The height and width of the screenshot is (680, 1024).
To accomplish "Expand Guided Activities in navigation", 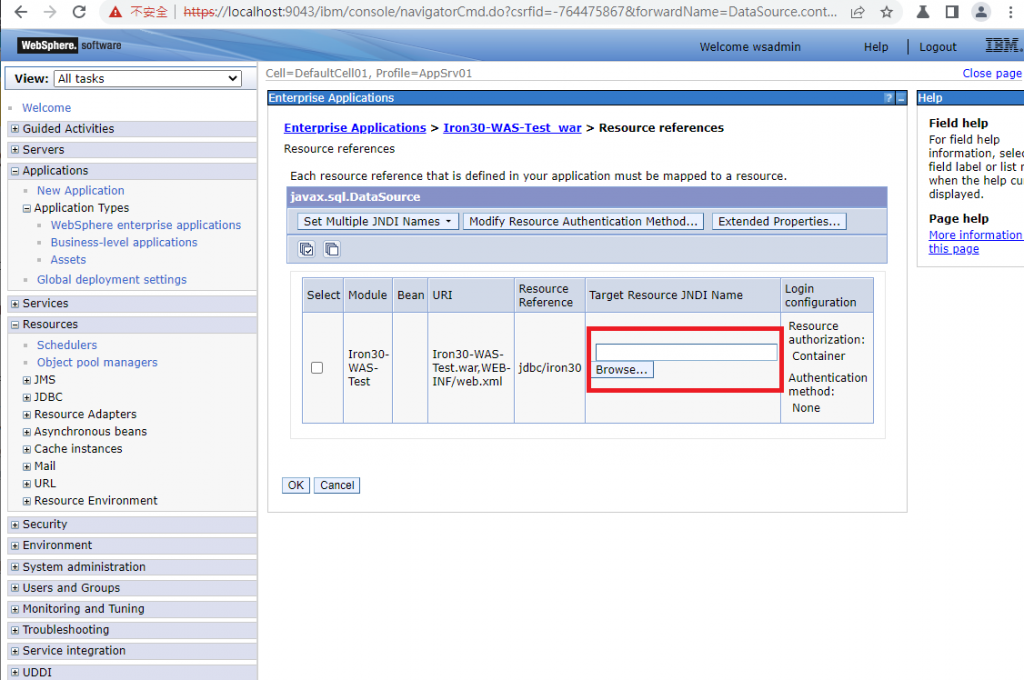I will tap(15, 129).
